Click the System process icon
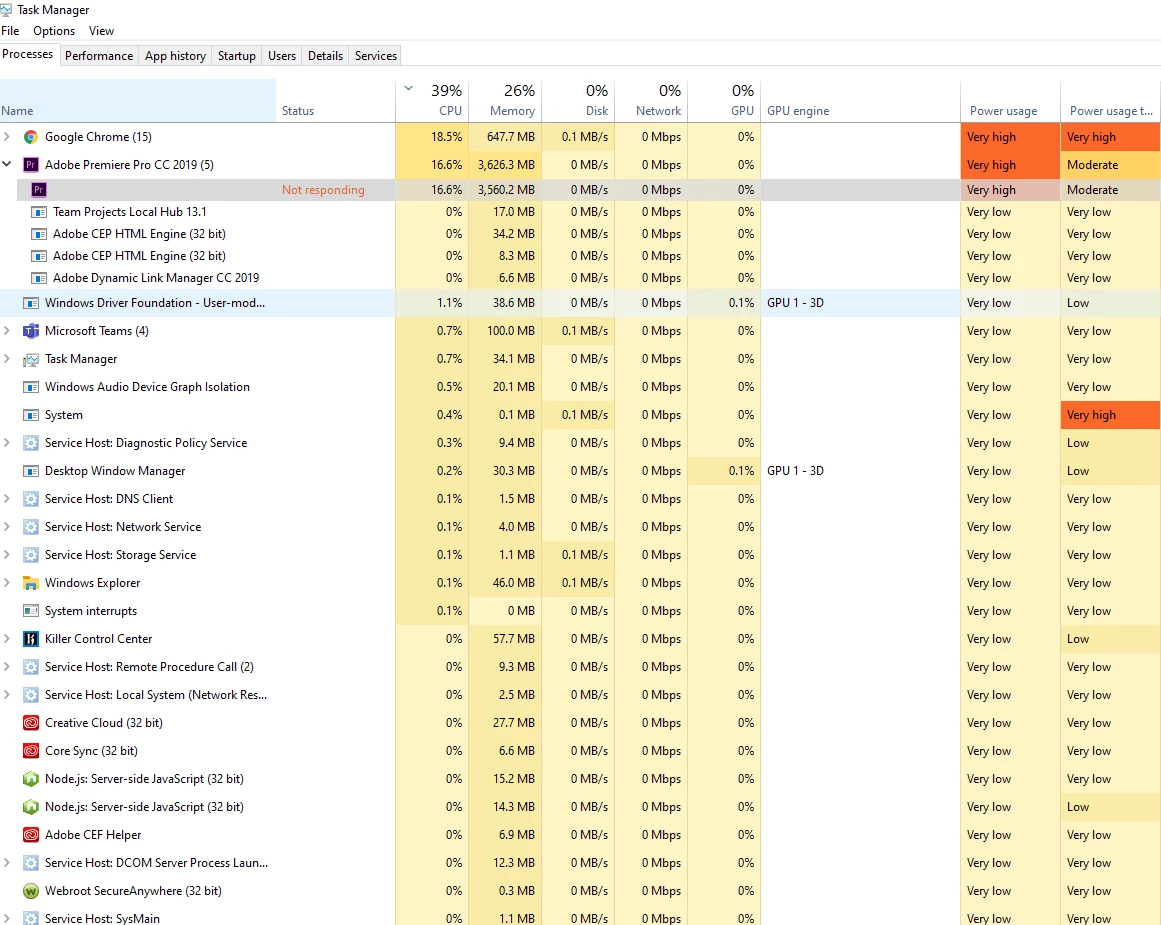Screen dimensions: 1161x925 30,415
